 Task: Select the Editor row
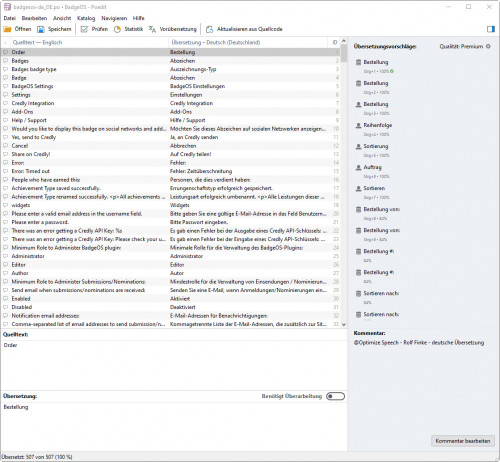point(171,265)
